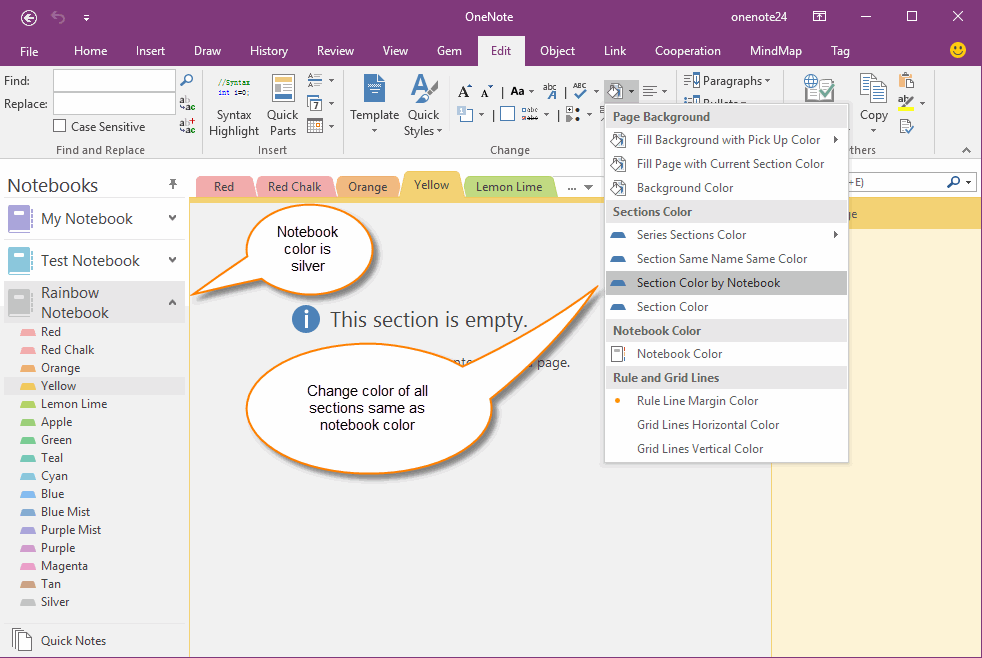Click the Replace All icon with red plus

tap(187, 126)
